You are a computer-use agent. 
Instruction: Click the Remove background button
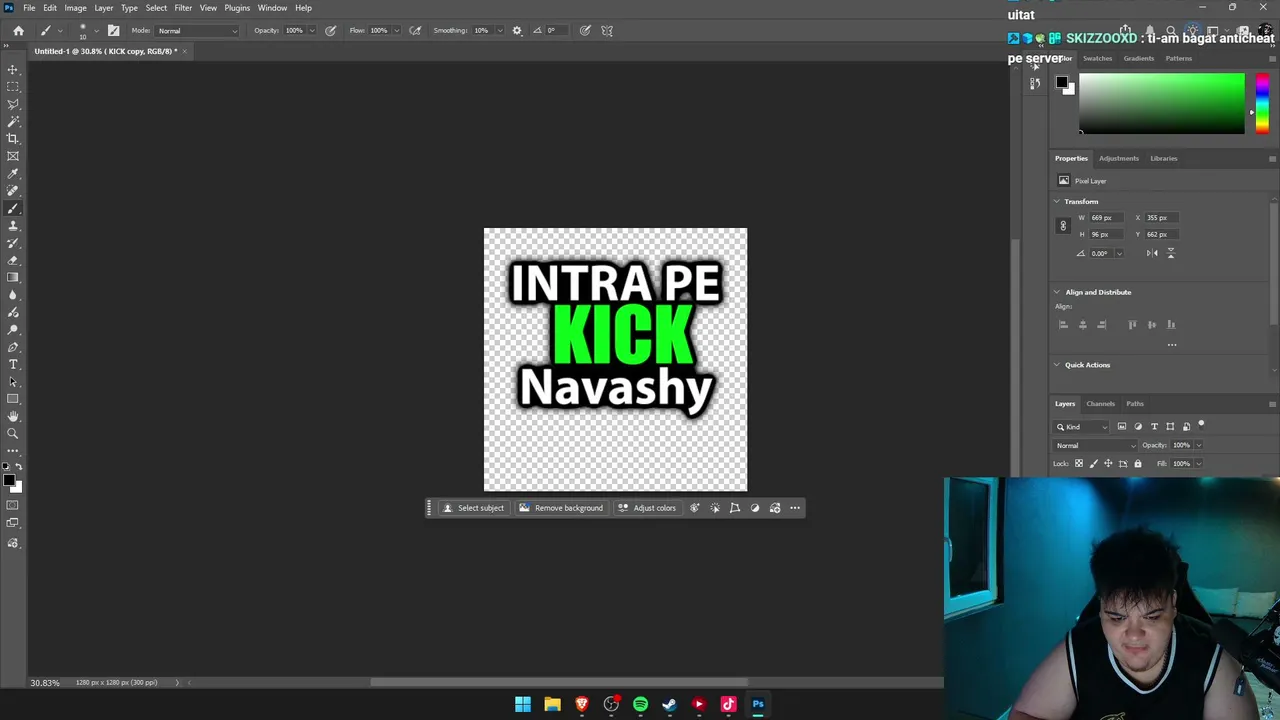[x=561, y=508]
